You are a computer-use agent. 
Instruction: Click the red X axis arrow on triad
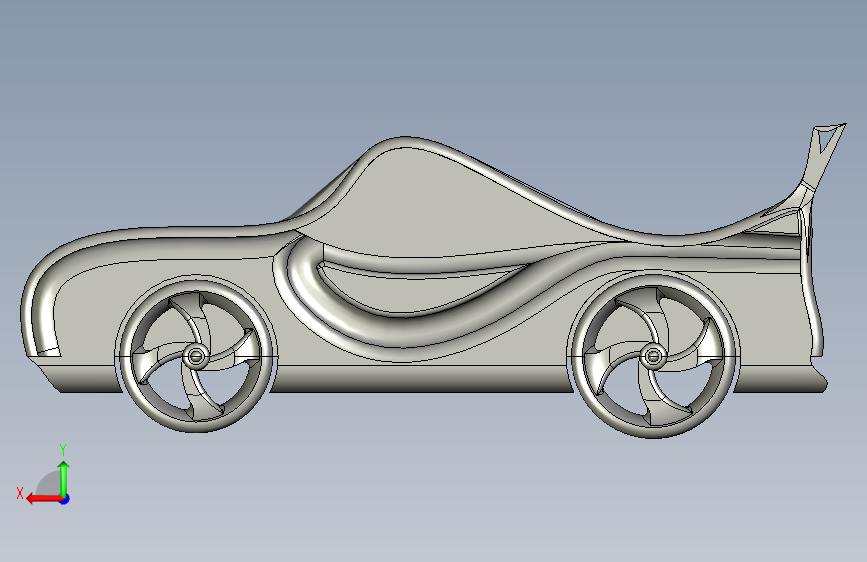point(43,499)
